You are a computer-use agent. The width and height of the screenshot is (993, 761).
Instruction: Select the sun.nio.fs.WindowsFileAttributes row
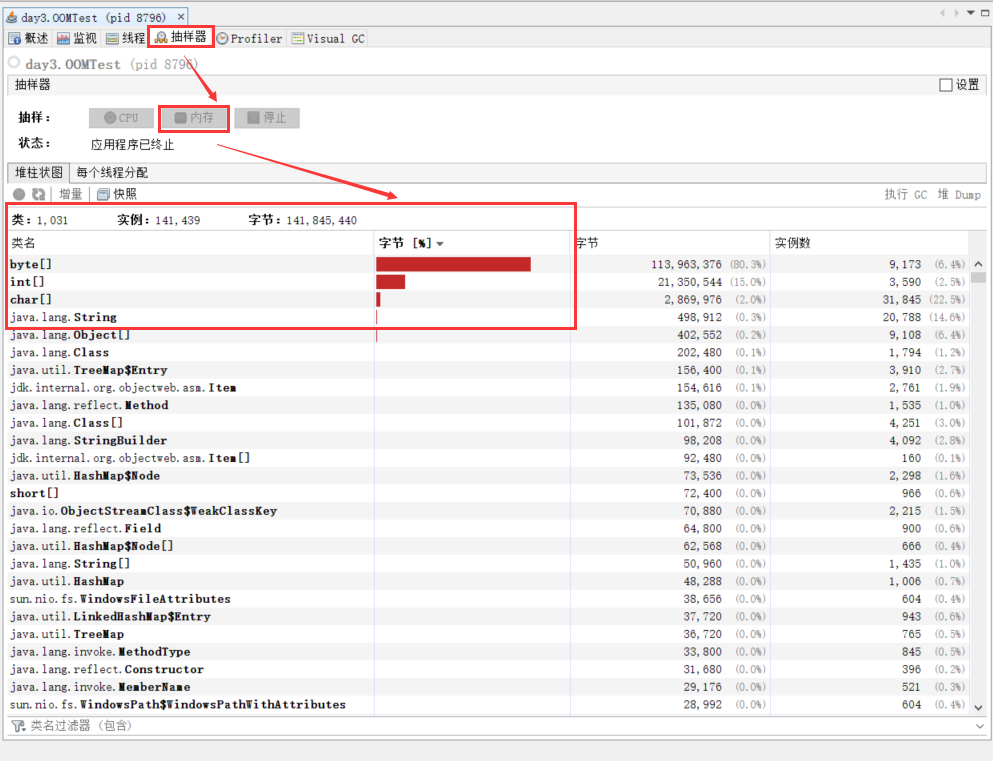pos(488,599)
